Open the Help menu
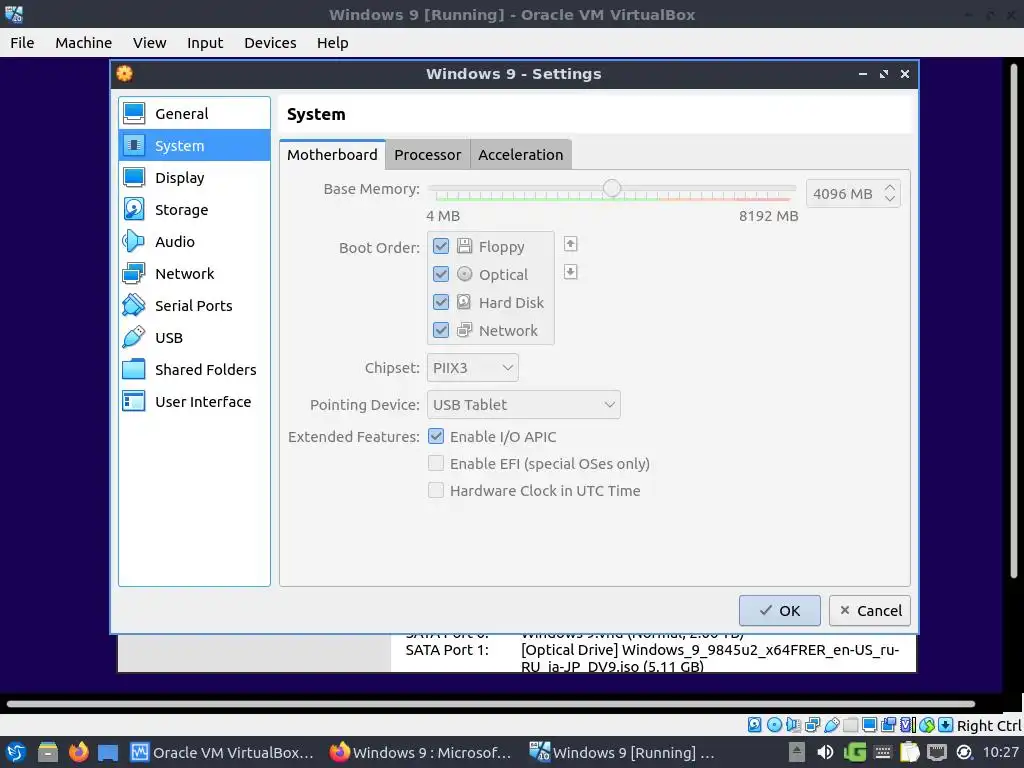This screenshot has width=1024, height=768. point(332,43)
